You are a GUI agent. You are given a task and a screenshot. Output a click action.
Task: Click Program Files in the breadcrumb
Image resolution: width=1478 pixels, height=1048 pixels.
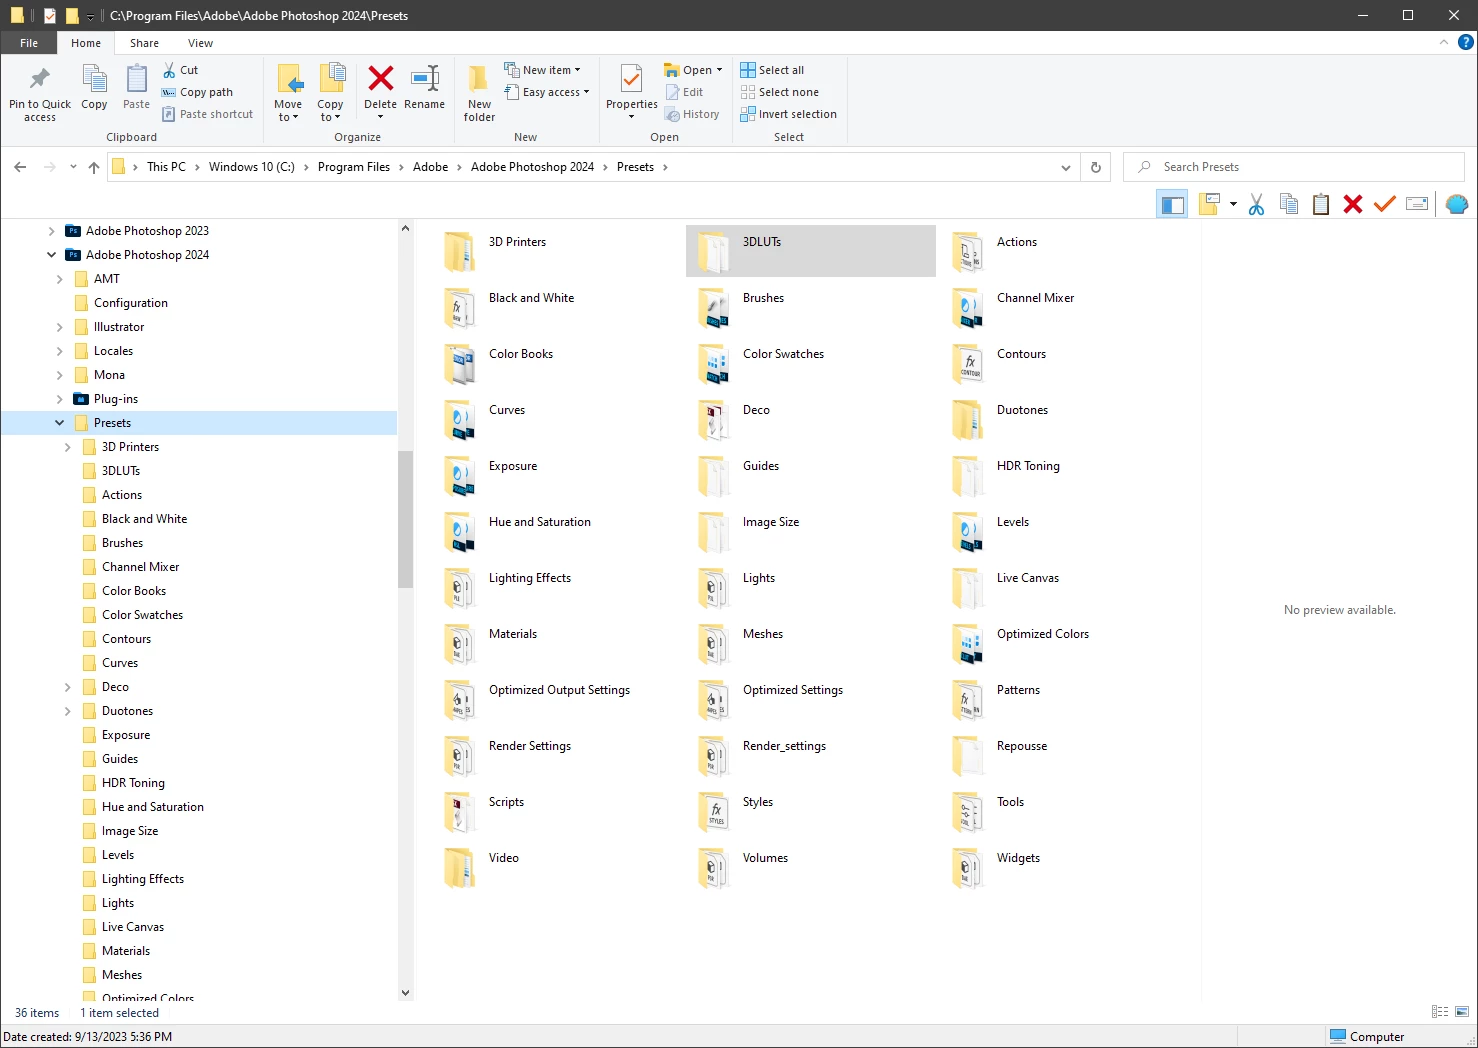(354, 167)
